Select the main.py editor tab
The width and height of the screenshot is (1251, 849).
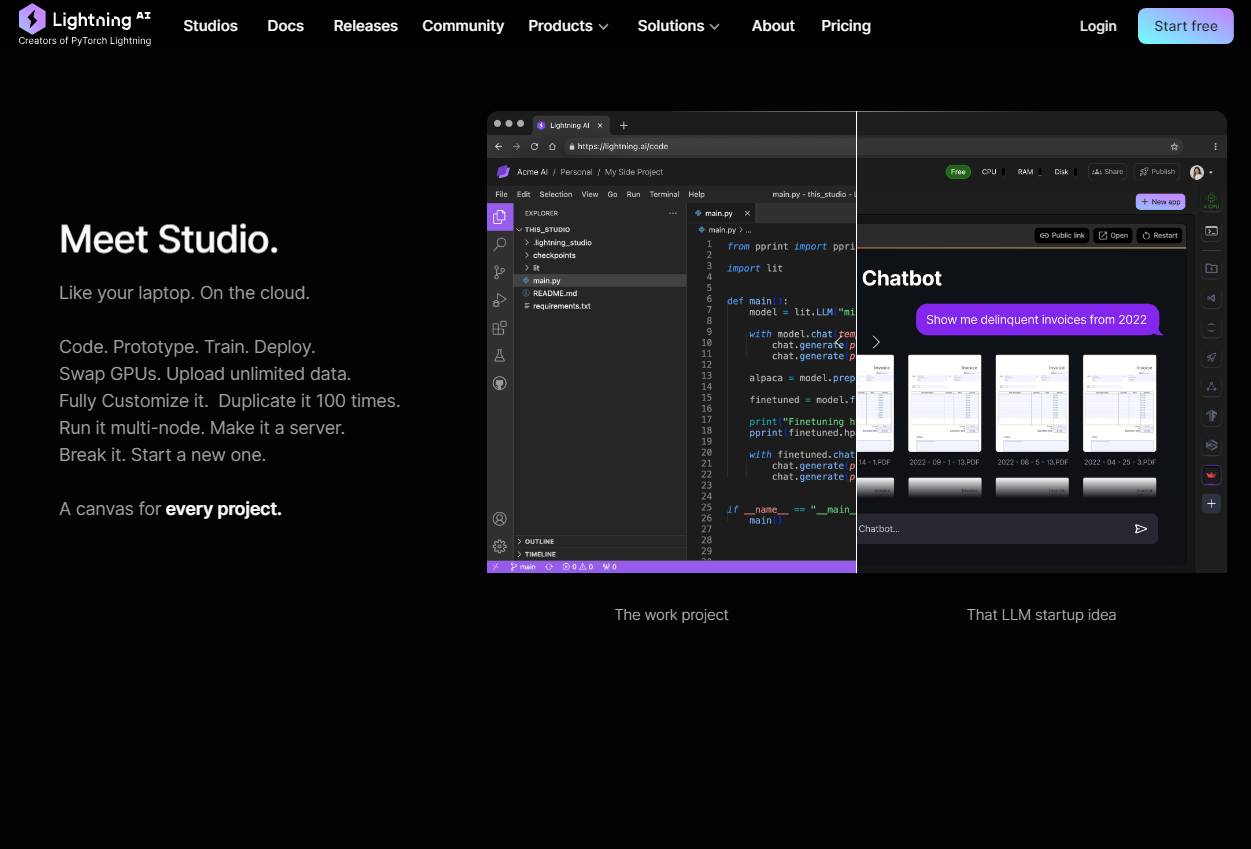(719, 213)
